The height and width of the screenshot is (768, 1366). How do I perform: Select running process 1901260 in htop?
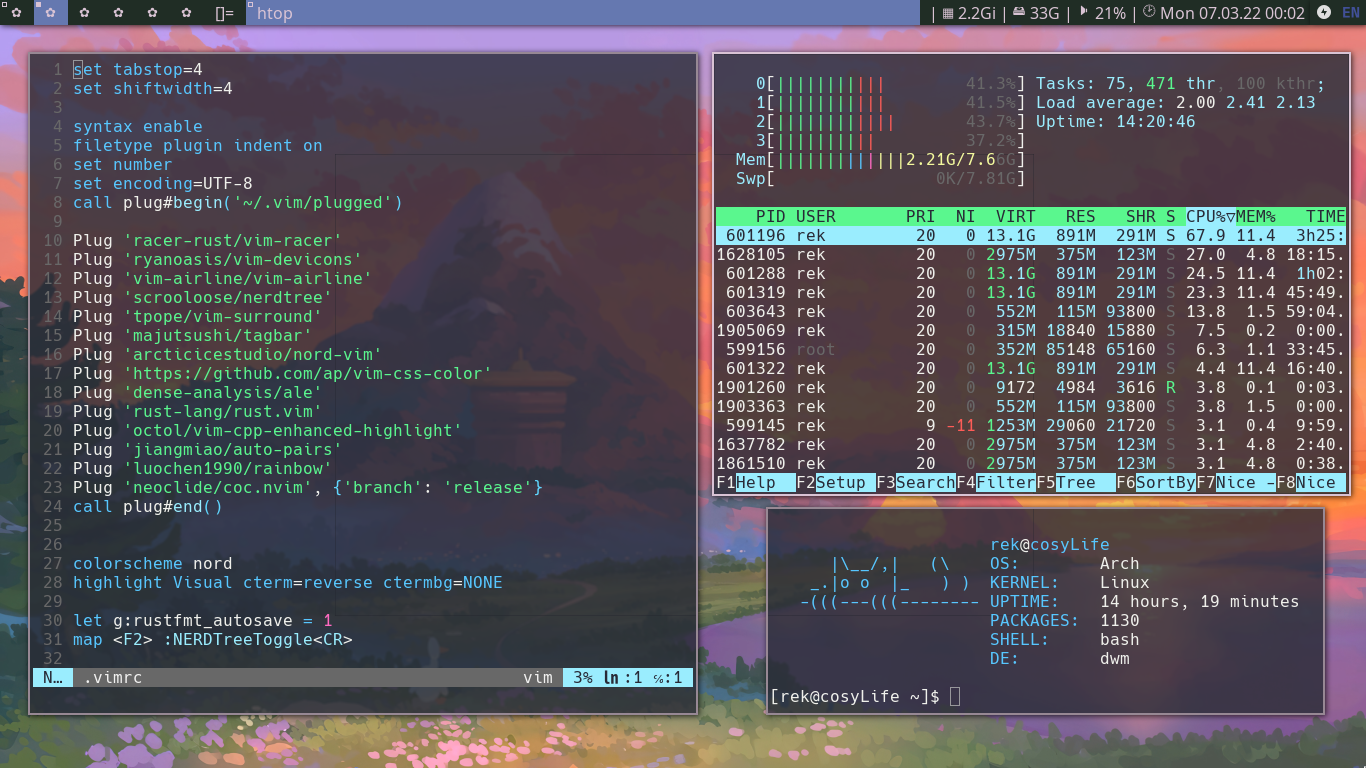(1031, 387)
